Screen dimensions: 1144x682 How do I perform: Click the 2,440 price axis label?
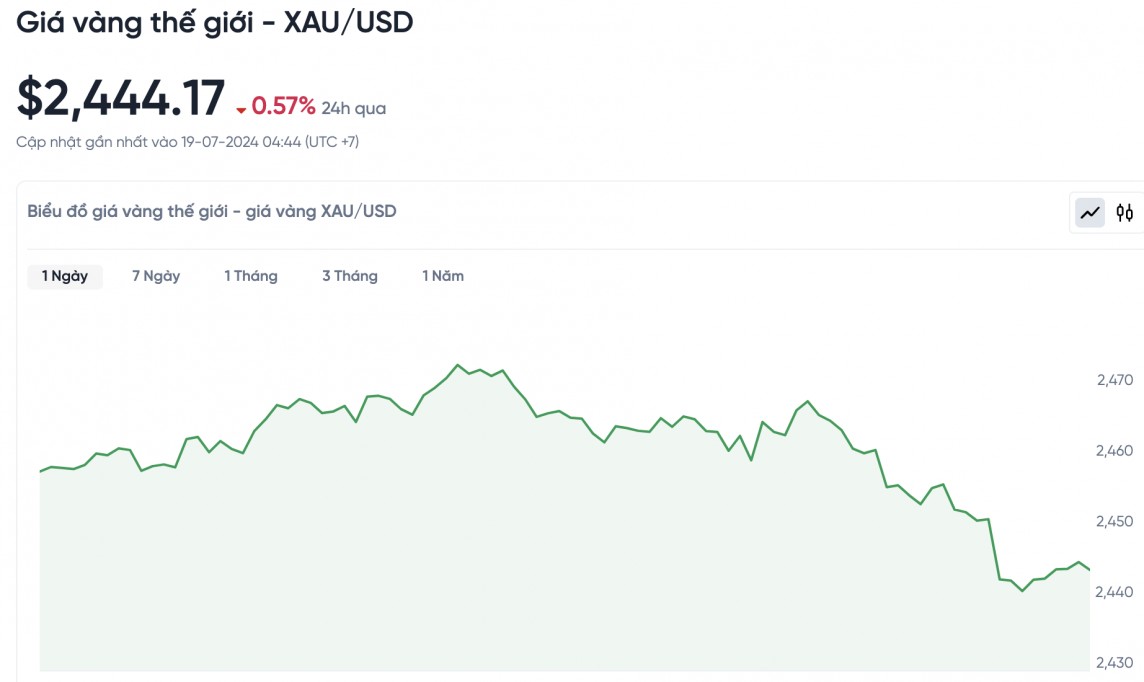1114,592
